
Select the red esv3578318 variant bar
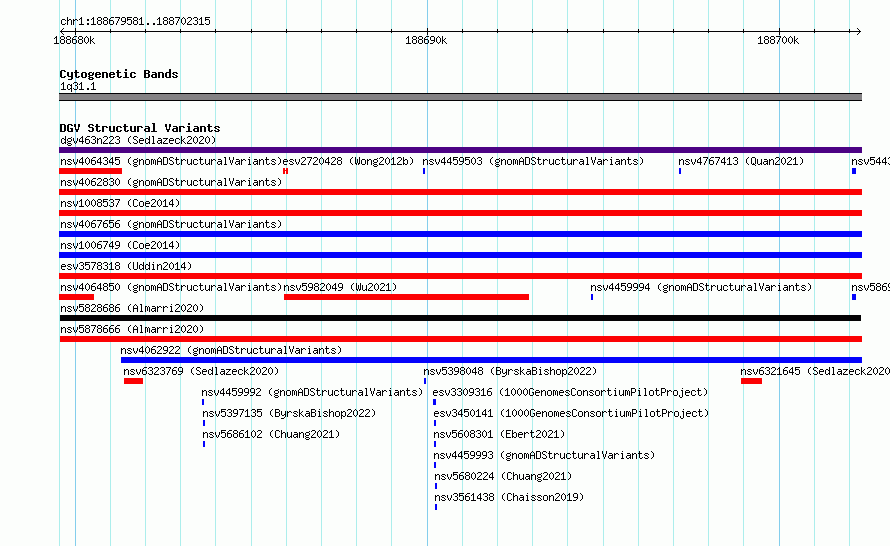coord(460,276)
